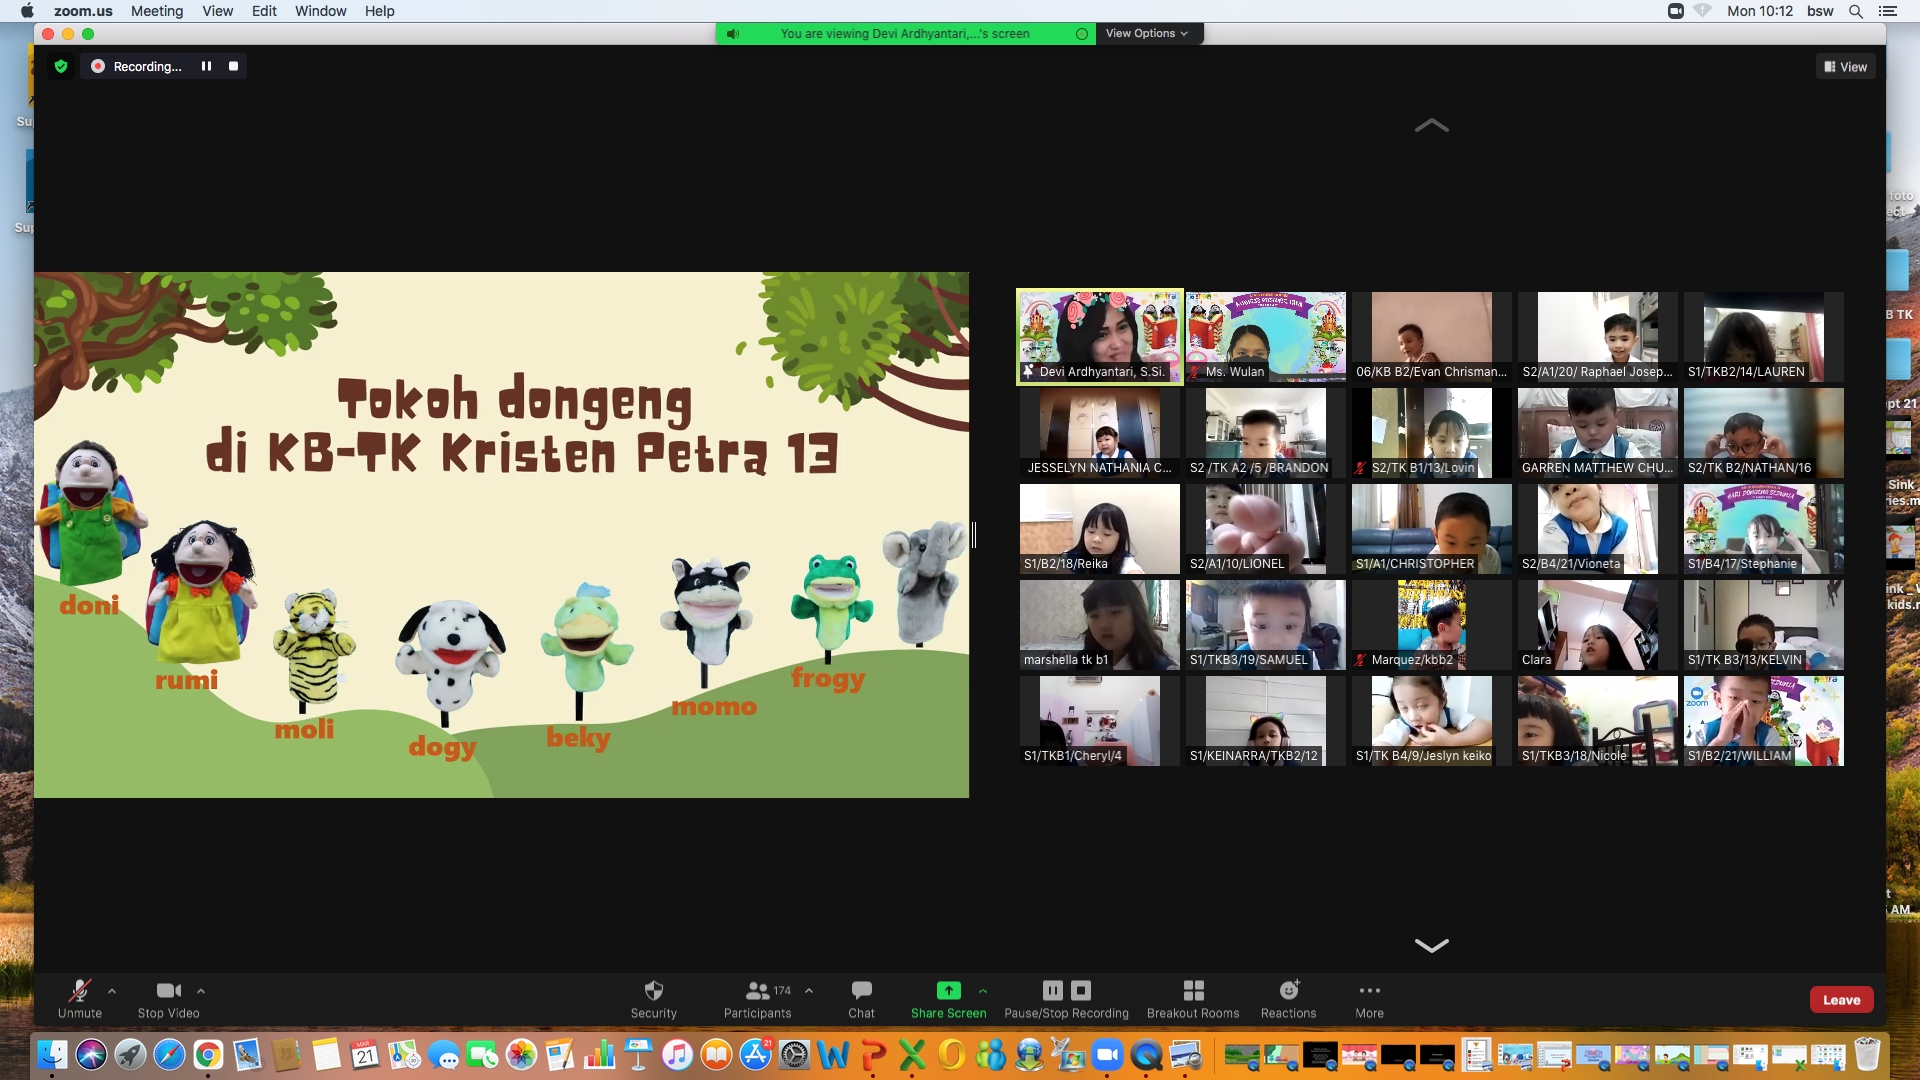Click the More options icon
1920x1080 pixels.
point(1369,990)
